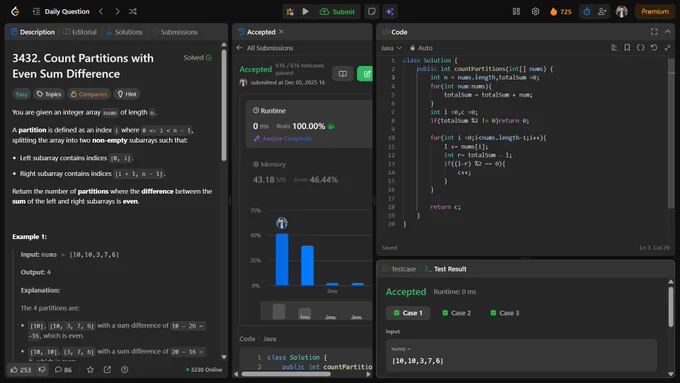
Task: Go to the previous question arrow
Action: 101,12
